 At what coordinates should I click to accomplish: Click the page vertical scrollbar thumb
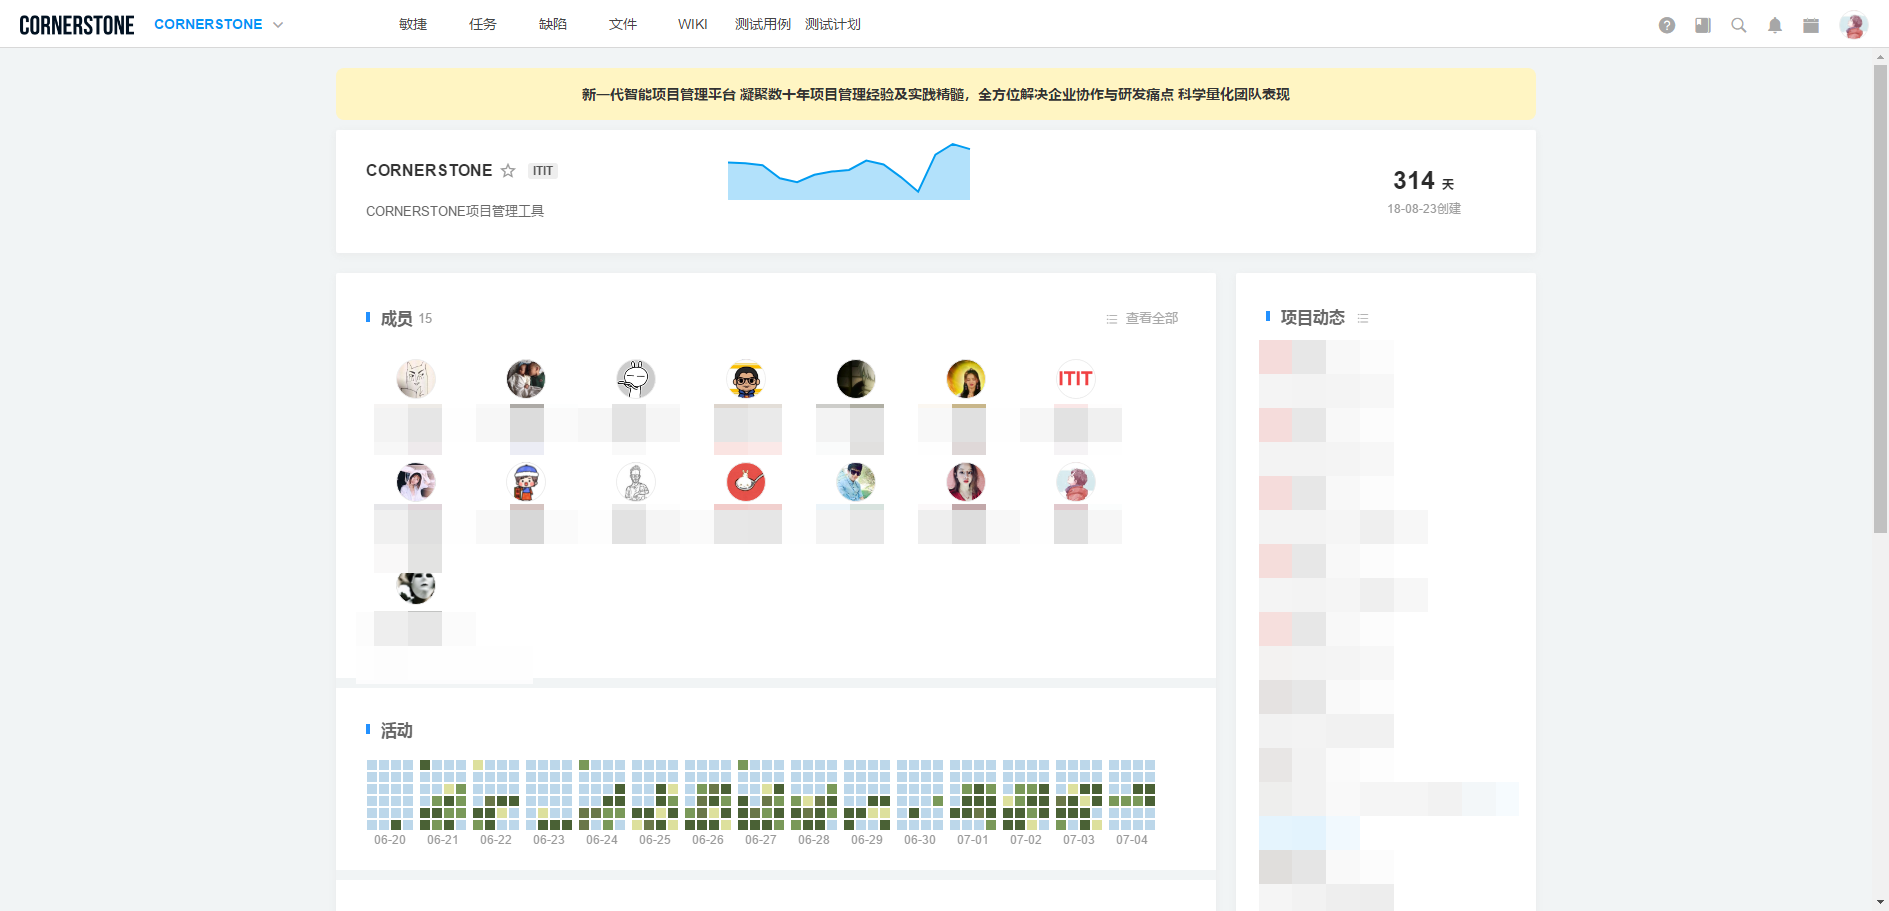pos(1880,298)
